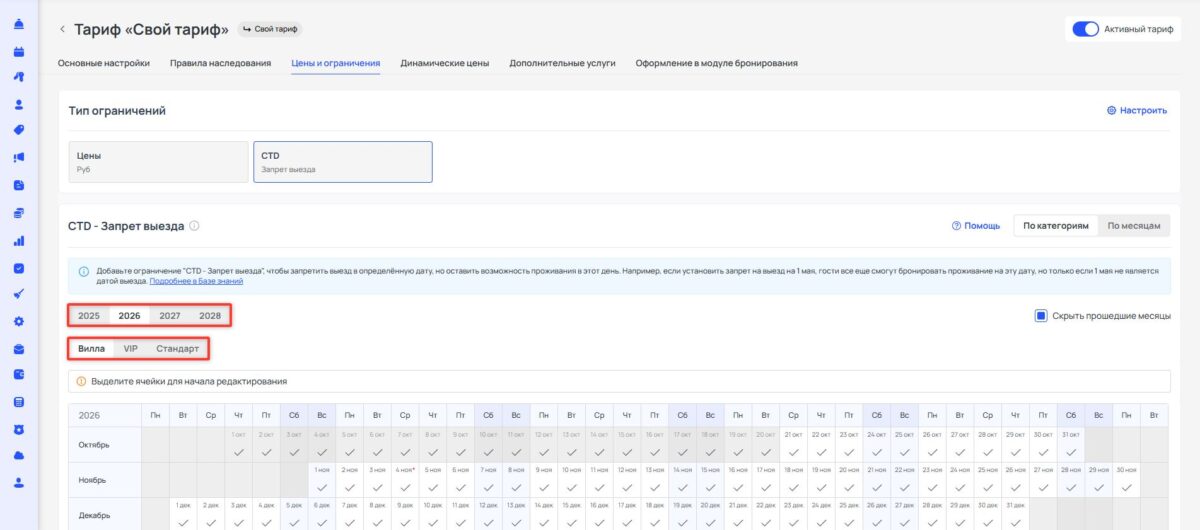
Task: Click the question mark icon beside Помощь
Action: pyautogui.click(x=956, y=226)
